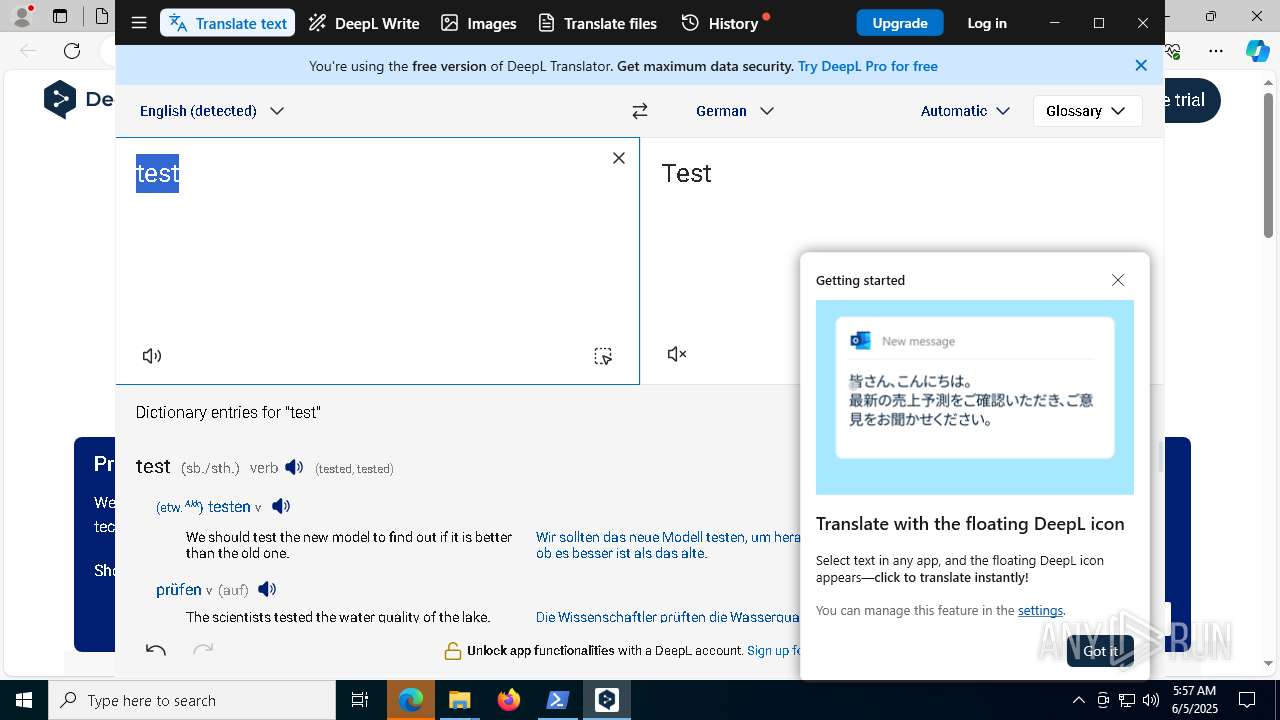The height and width of the screenshot is (720, 1280).
Task: Listen to the source text speaker icon
Action: point(152,356)
